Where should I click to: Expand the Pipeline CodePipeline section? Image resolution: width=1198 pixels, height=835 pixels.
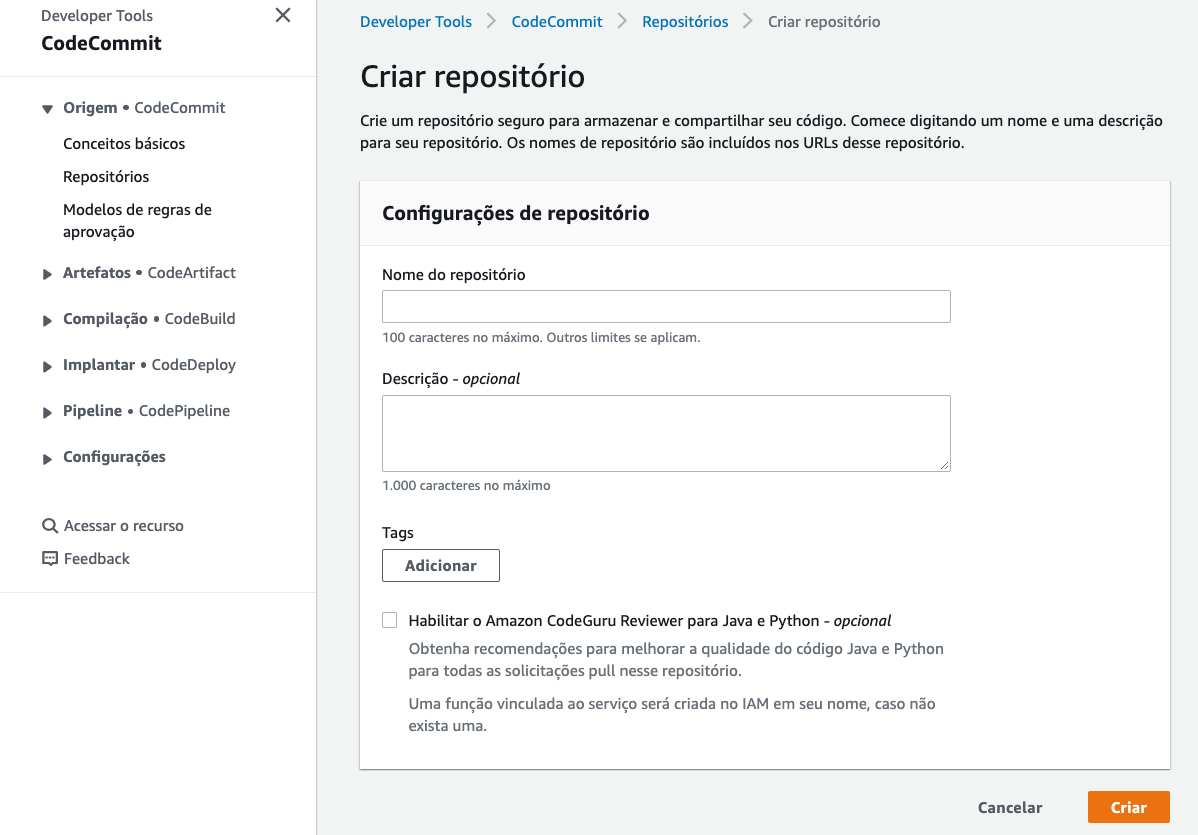(x=47, y=412)
